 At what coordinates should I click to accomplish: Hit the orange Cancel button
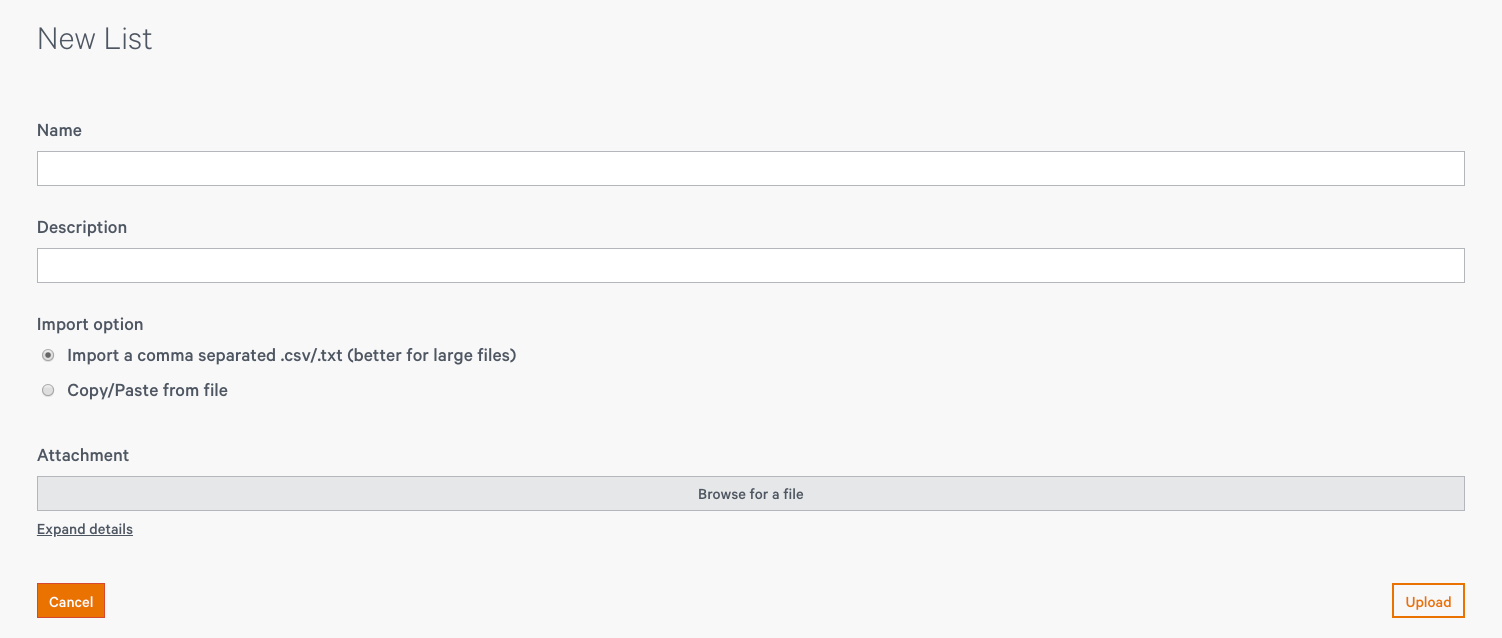click(71, 601)
